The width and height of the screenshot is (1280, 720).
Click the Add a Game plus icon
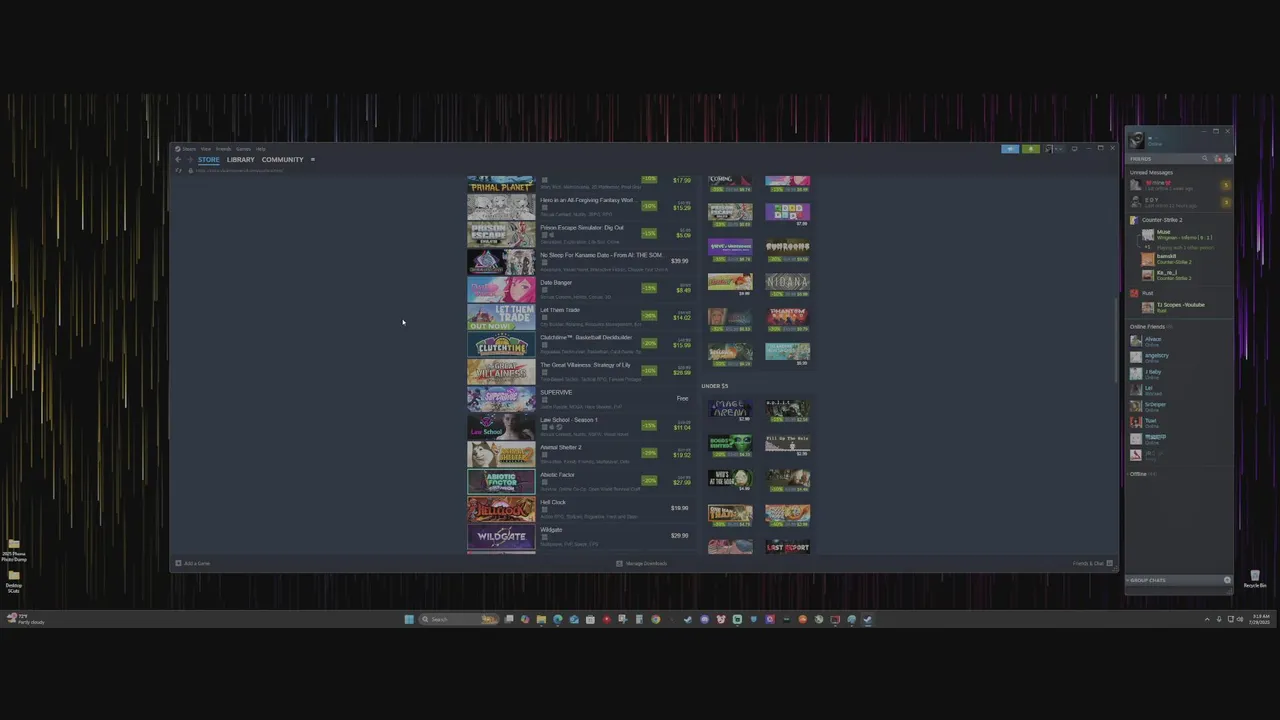click(178, 563)
